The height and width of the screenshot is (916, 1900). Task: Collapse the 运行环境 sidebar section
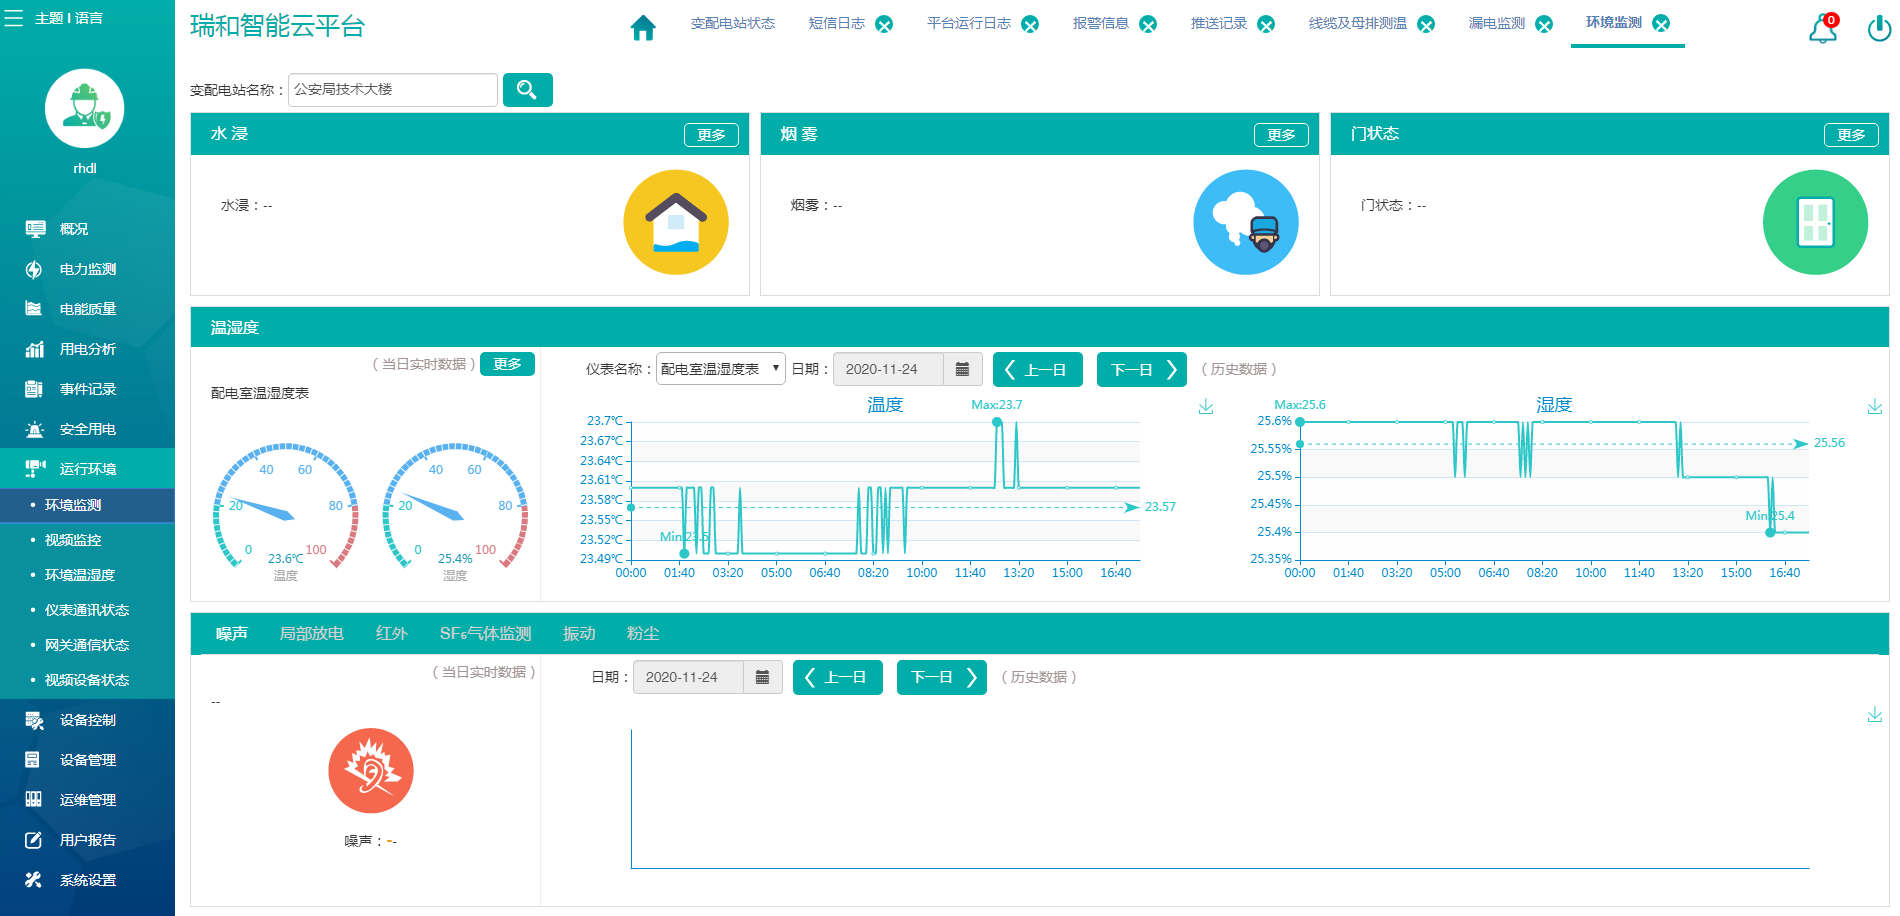point(87,469)
